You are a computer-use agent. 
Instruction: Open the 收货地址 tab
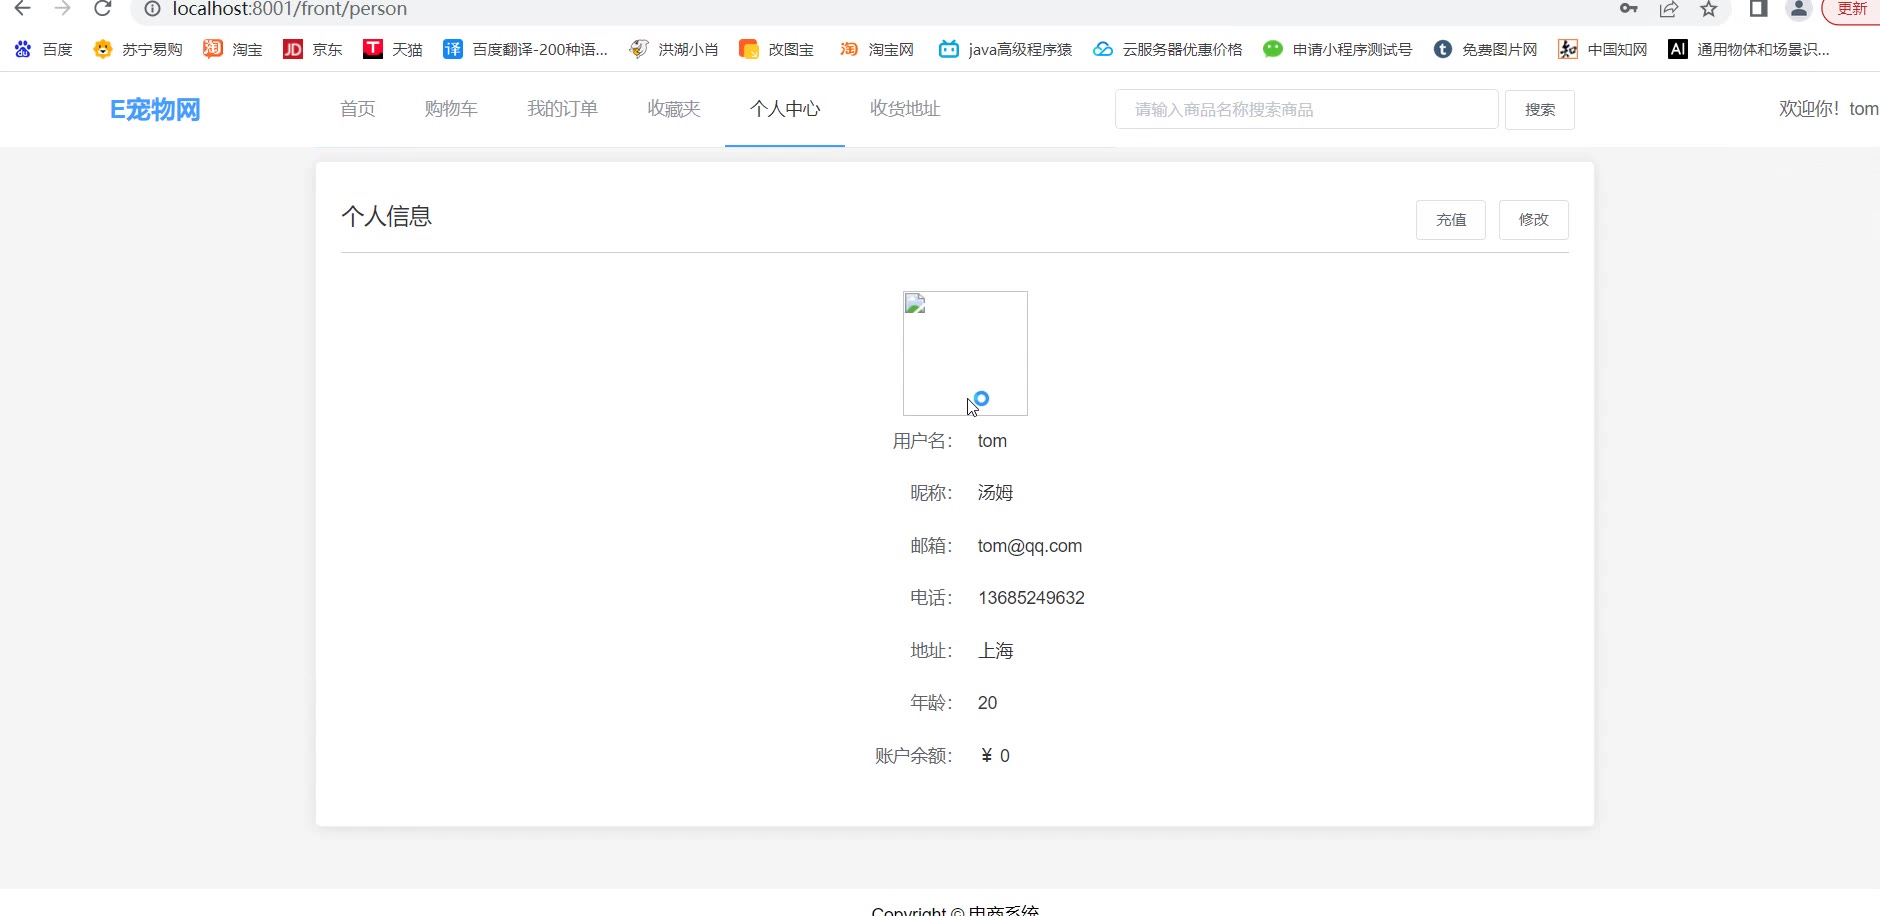[x=905, y=109]
